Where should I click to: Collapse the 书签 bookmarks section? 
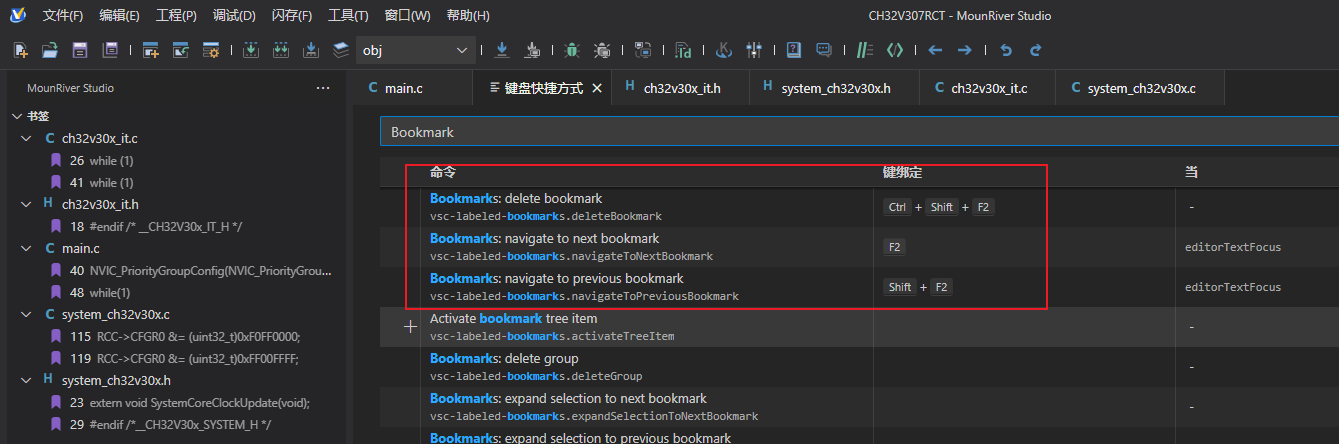[x=17, y=116]
